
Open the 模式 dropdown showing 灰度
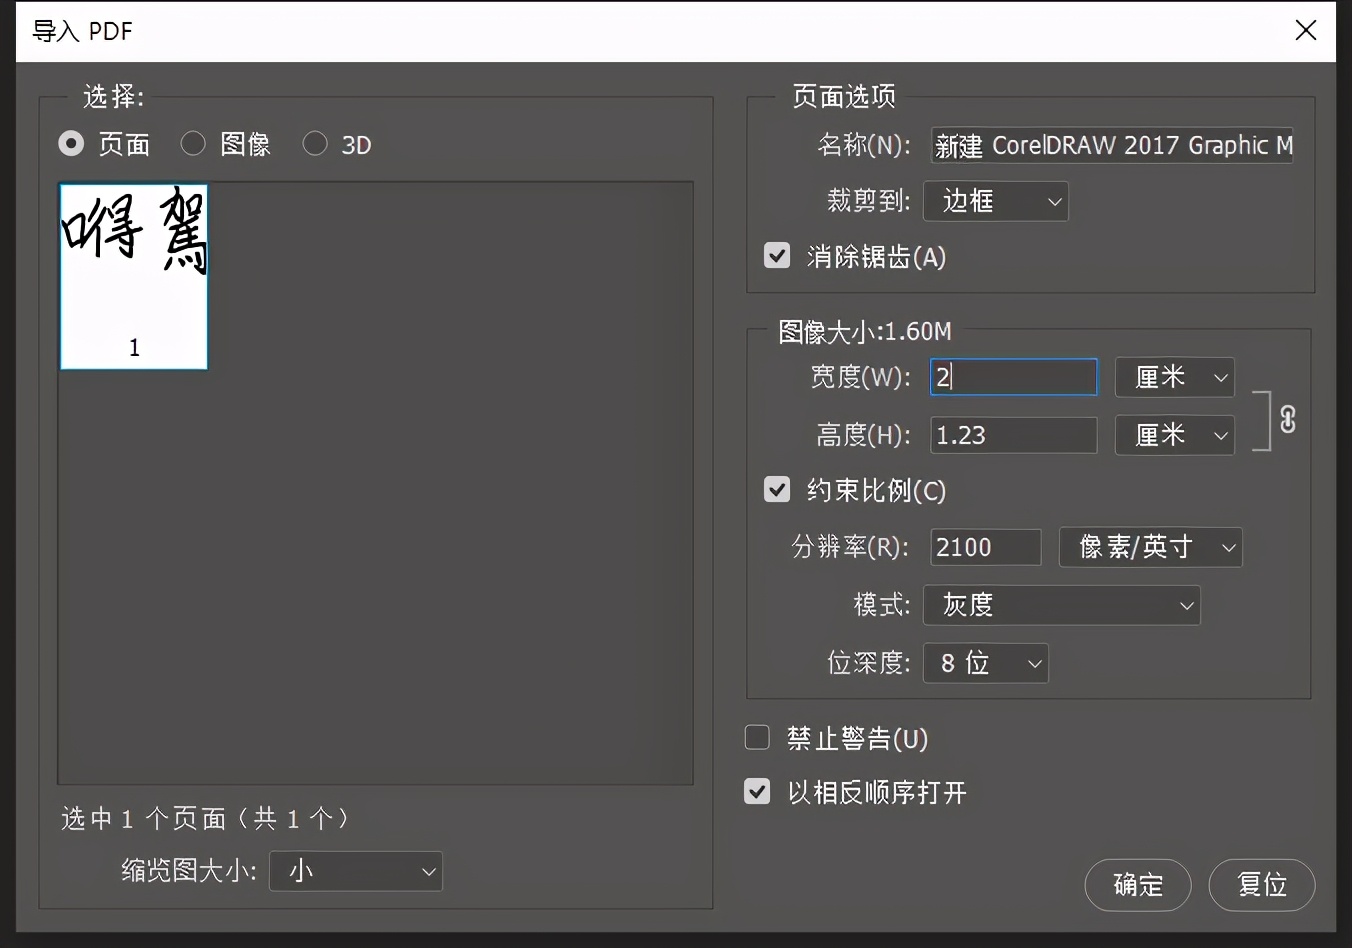pyautogui.click(x=1062, y=605)
